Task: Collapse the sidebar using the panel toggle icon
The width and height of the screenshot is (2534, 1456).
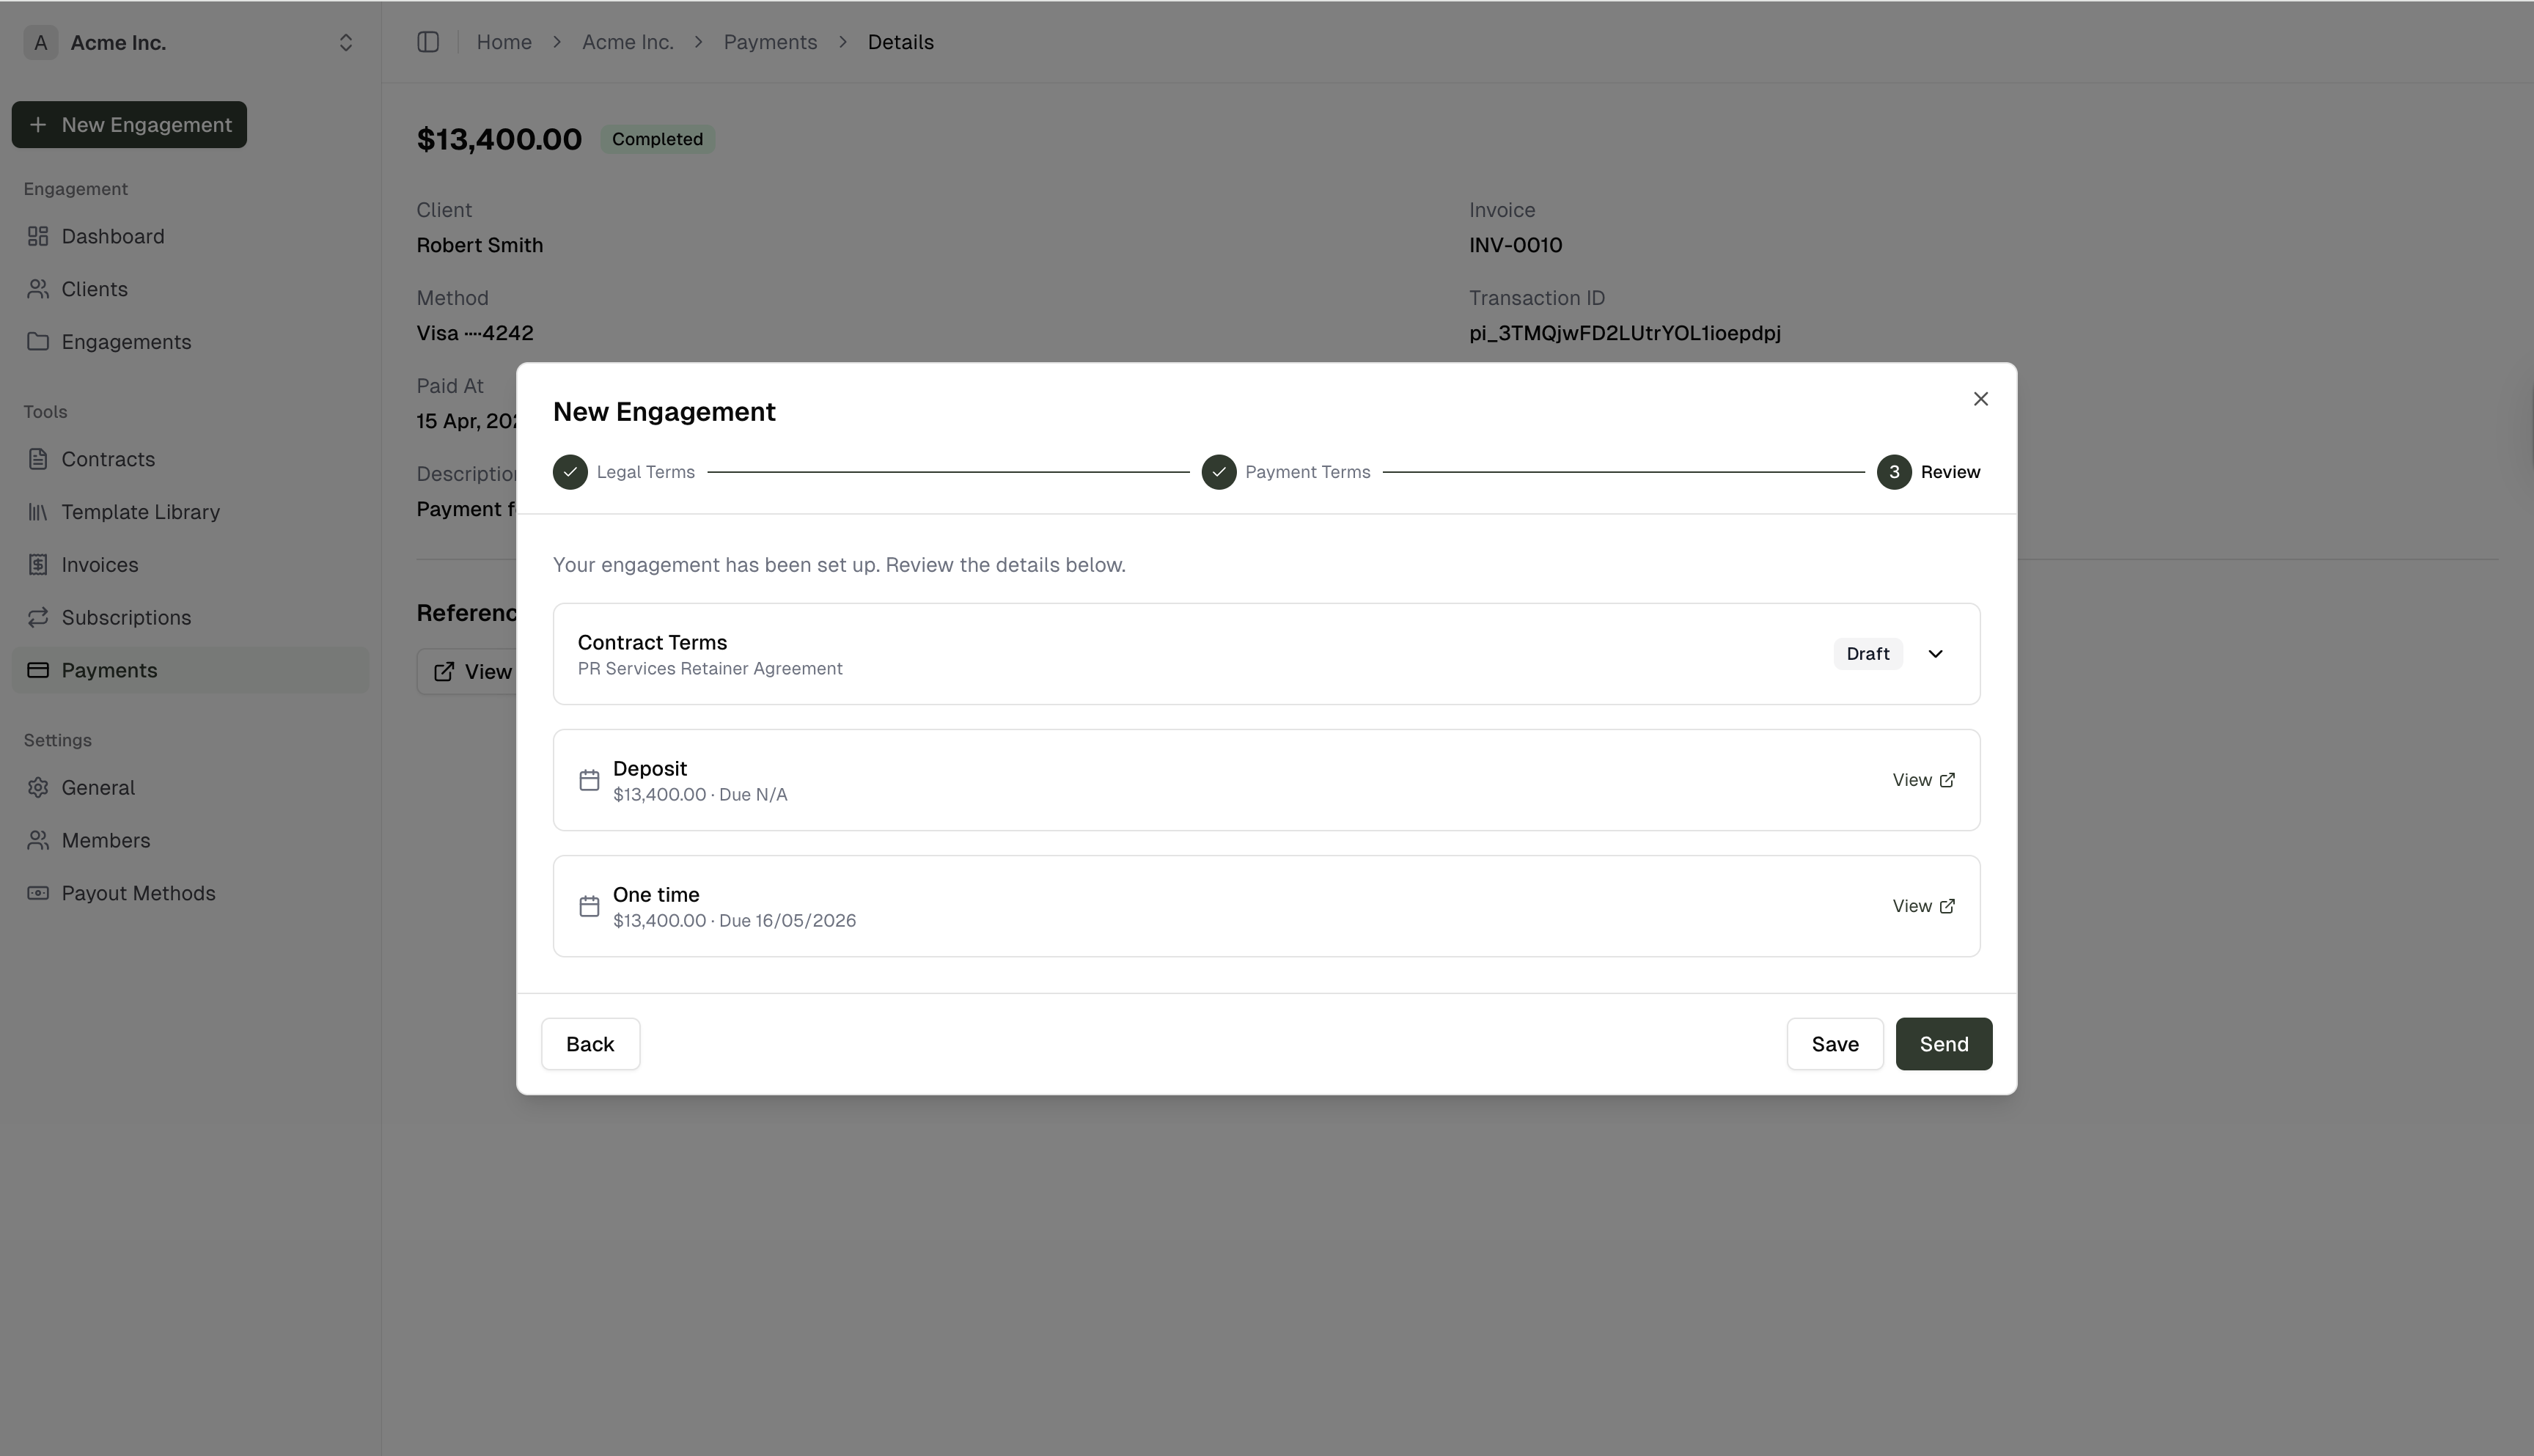Action: (x=428, y=42)
